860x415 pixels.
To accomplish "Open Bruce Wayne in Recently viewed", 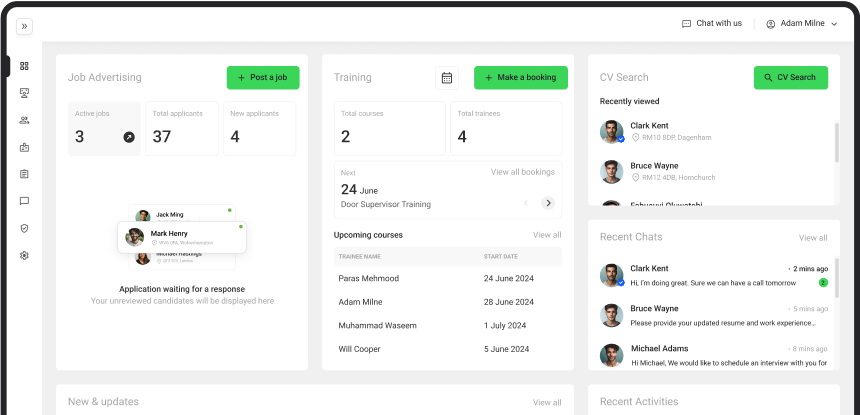I will point(716,172).
